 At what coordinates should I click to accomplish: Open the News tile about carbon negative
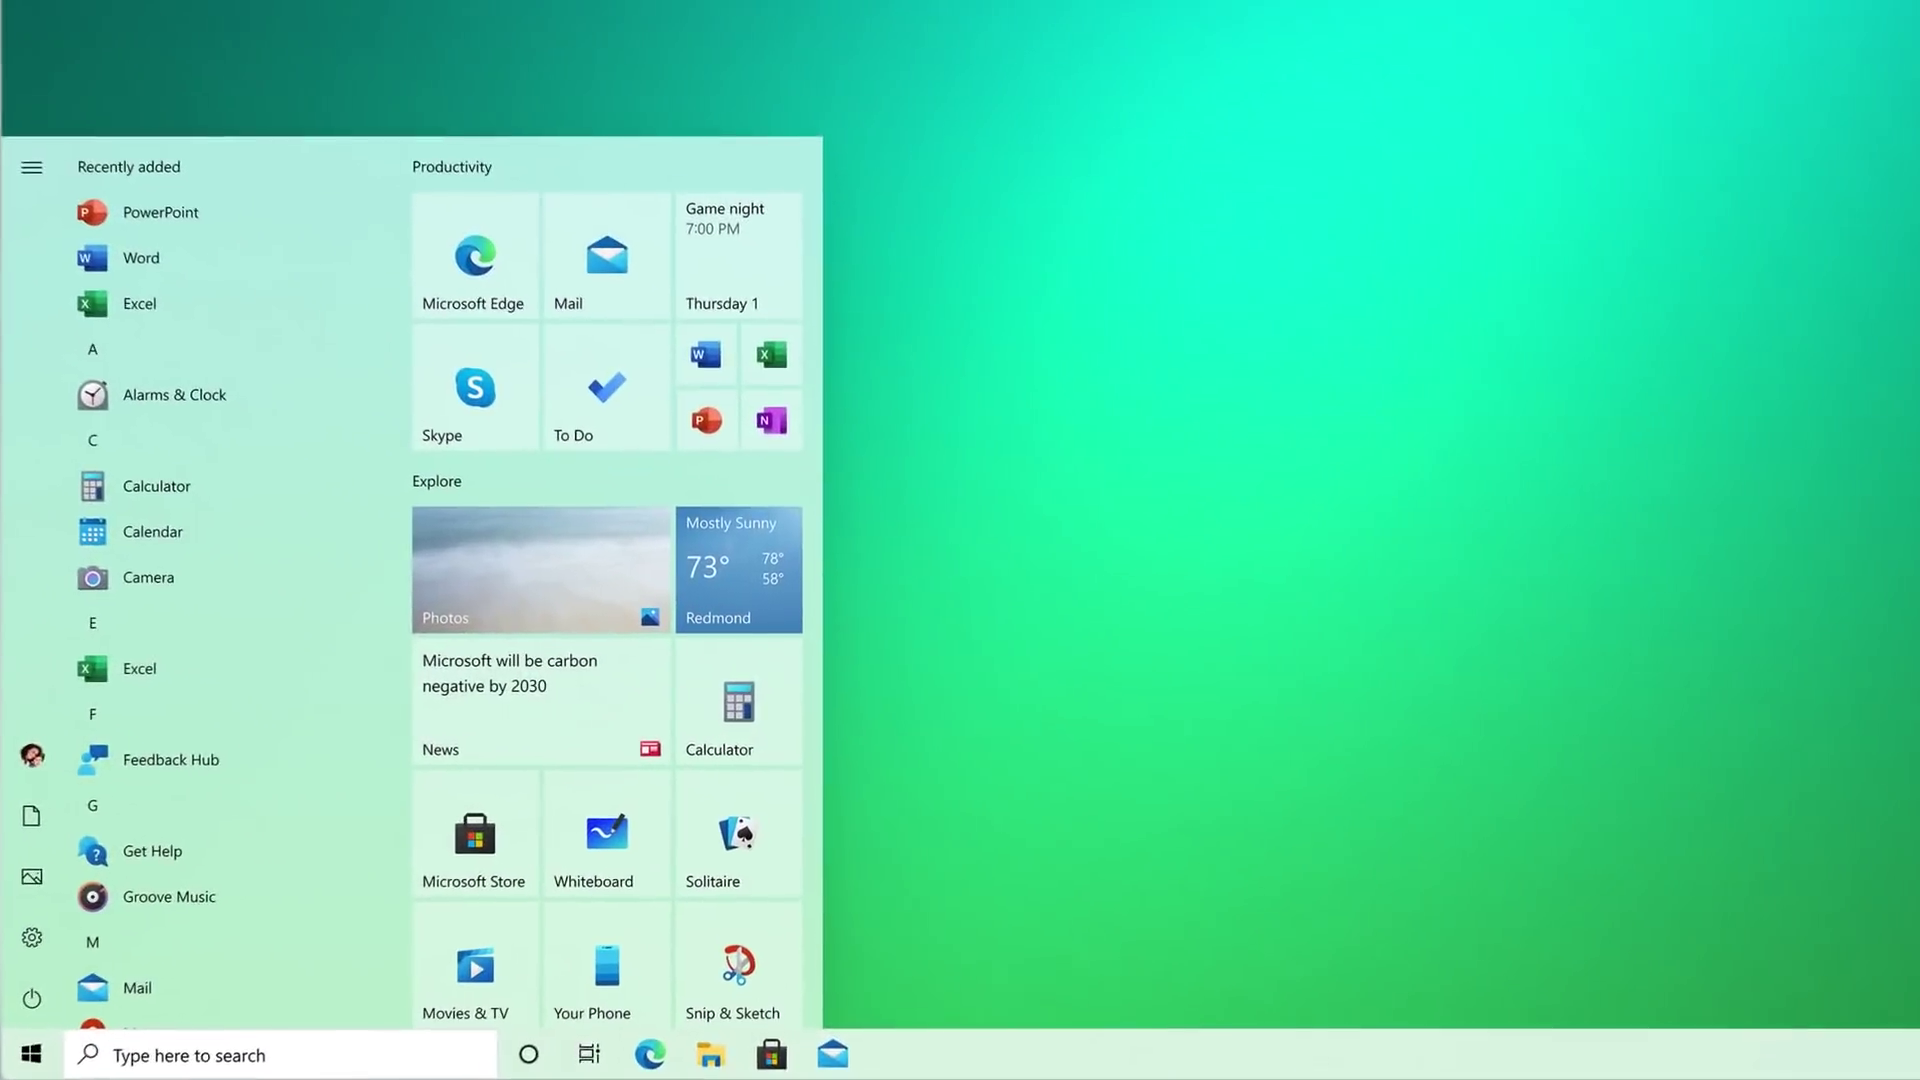541,702
